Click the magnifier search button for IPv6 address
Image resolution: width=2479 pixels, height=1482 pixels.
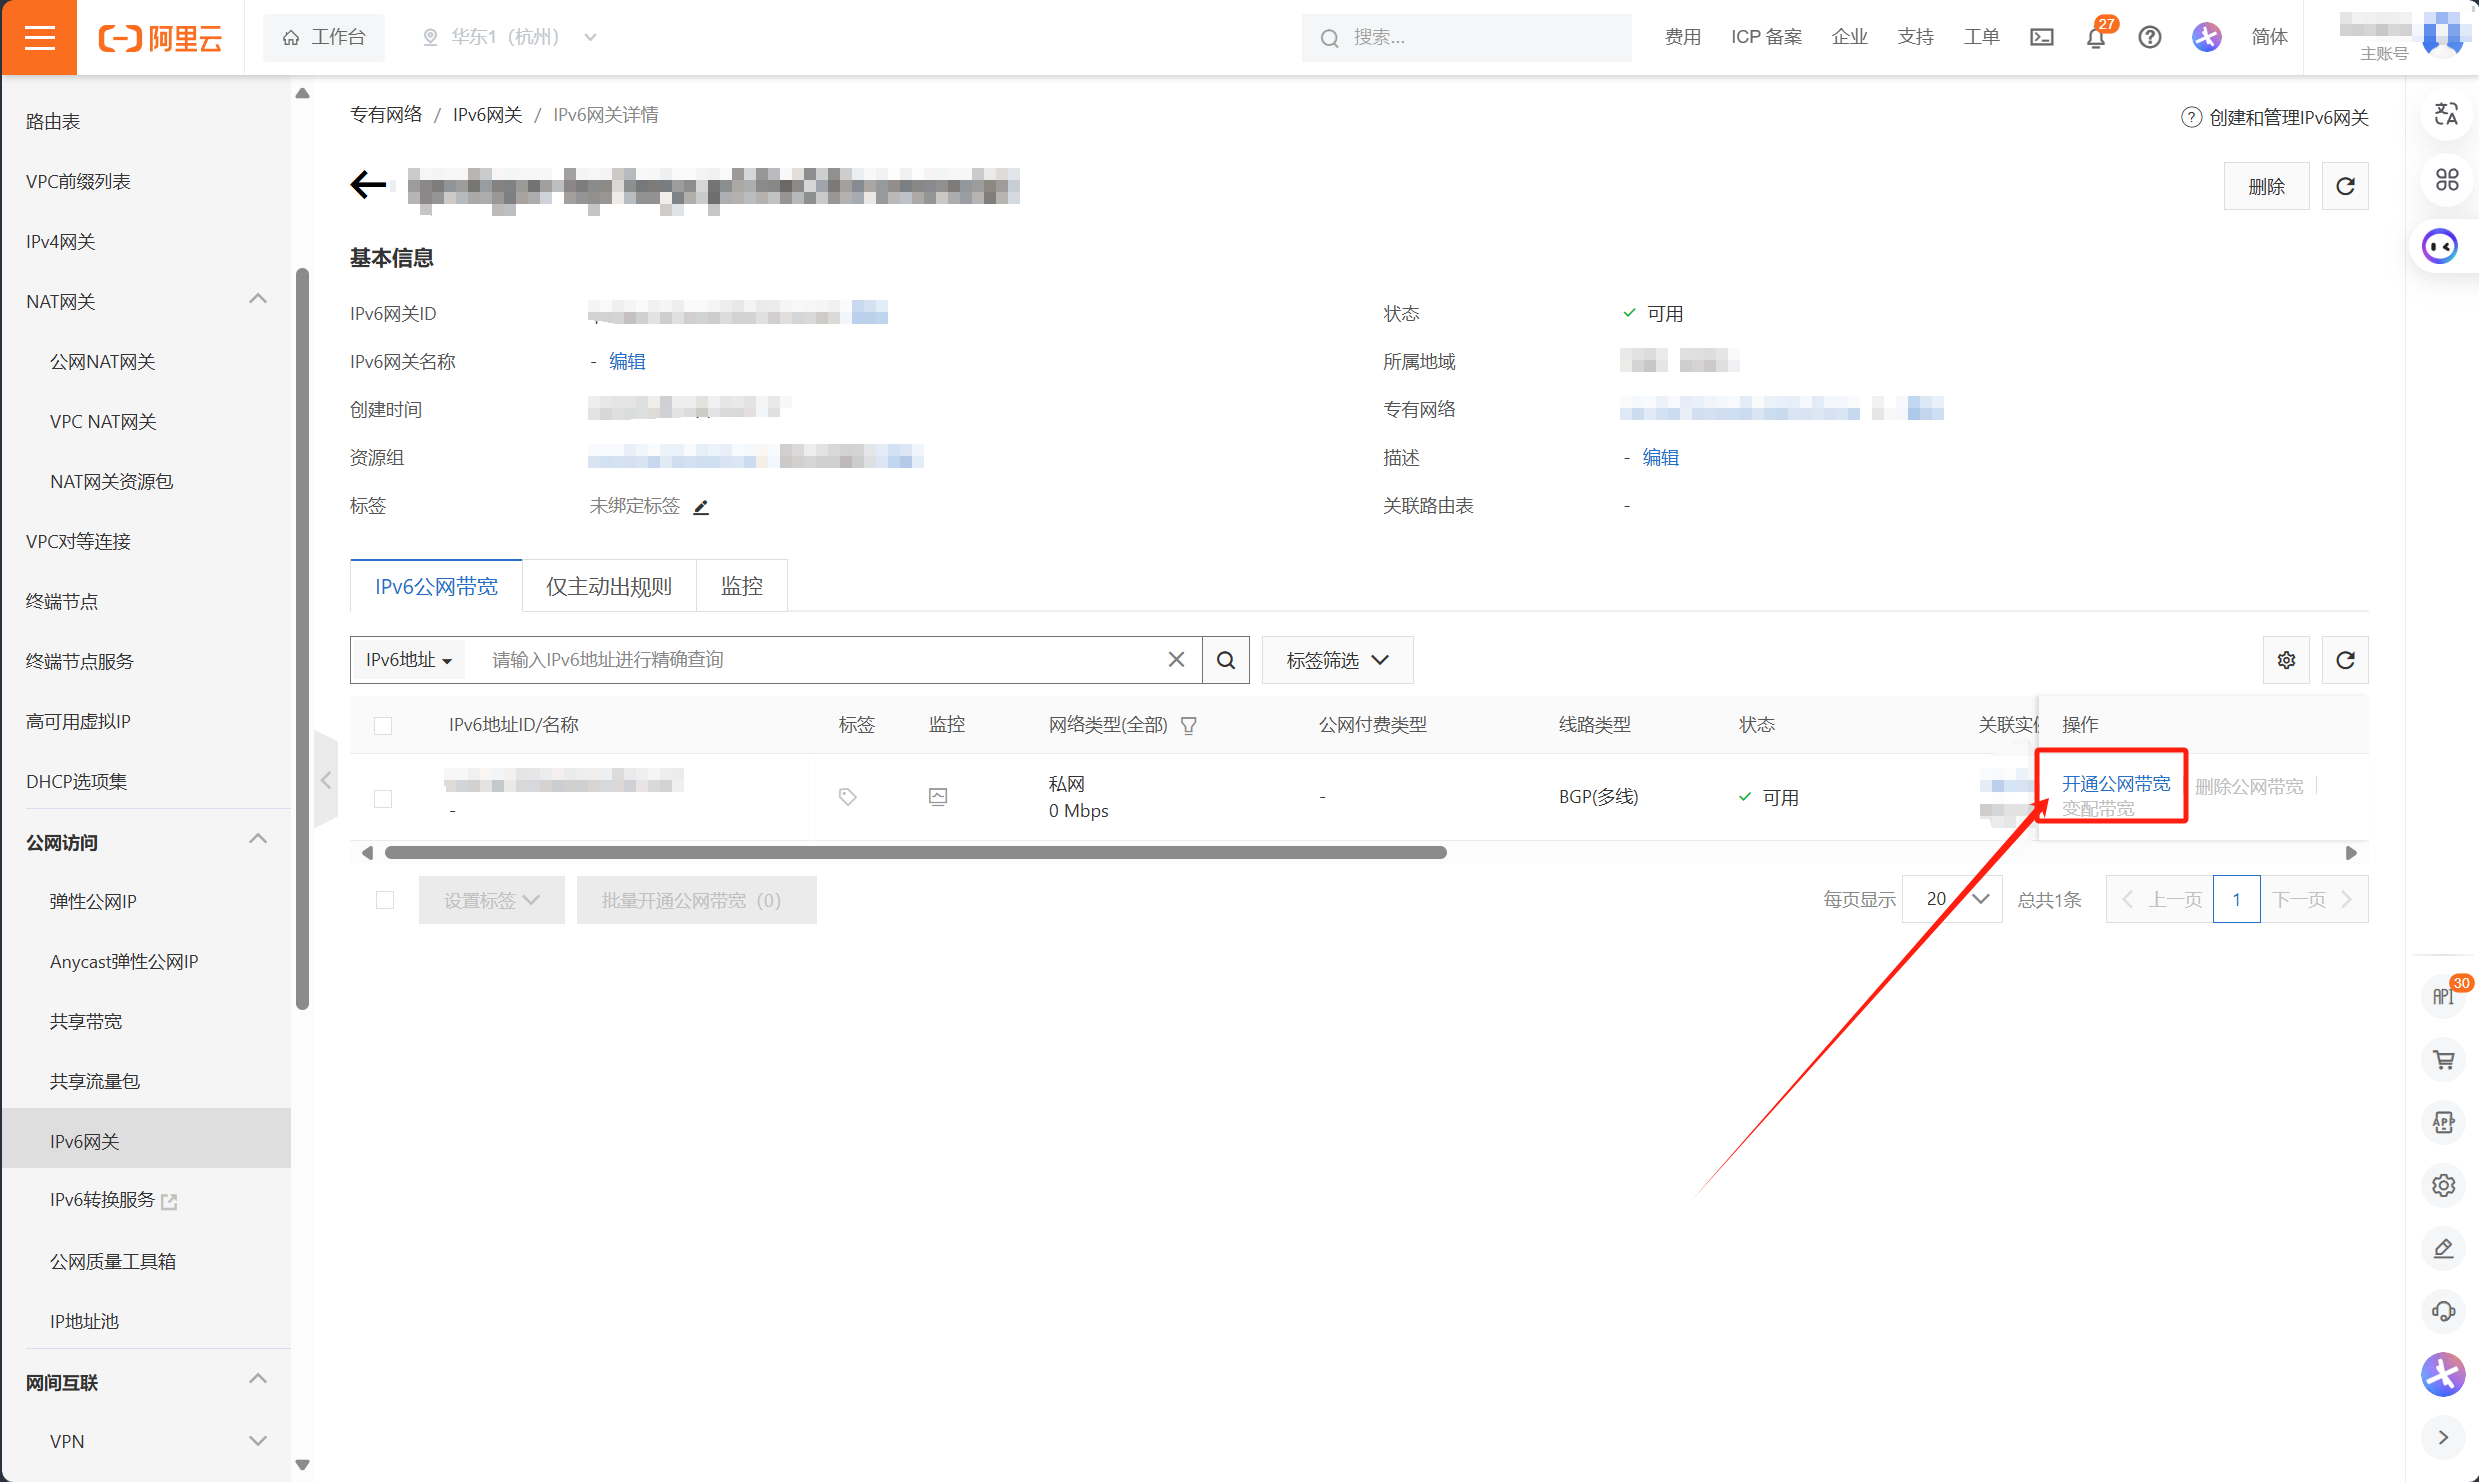(x=1226, y=660)
